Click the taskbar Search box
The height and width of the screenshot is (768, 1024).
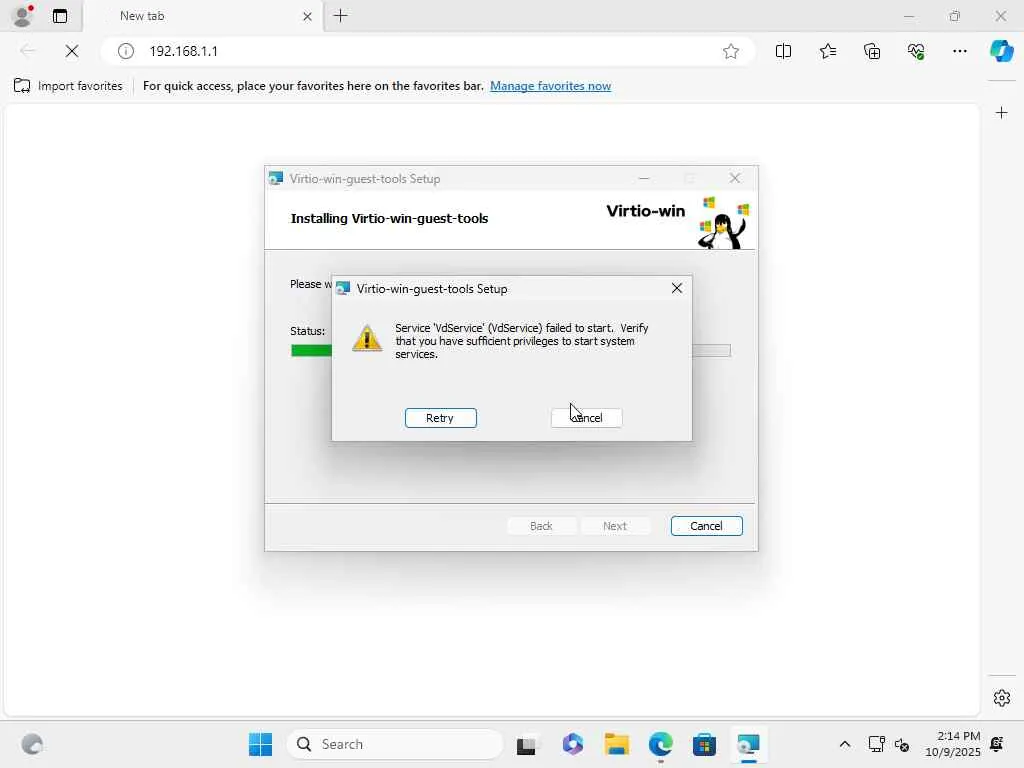[x=395, y=744]
